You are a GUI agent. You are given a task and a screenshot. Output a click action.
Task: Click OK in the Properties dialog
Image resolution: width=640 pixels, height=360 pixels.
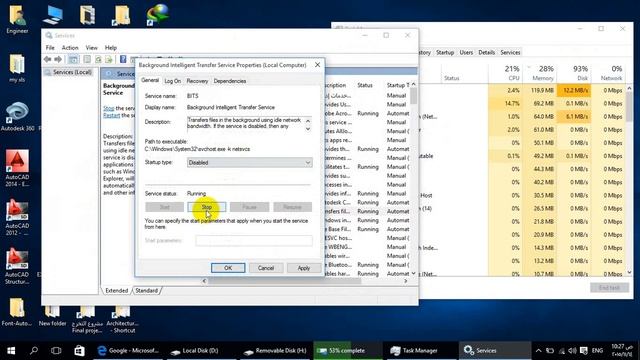(x=228, y=268)
